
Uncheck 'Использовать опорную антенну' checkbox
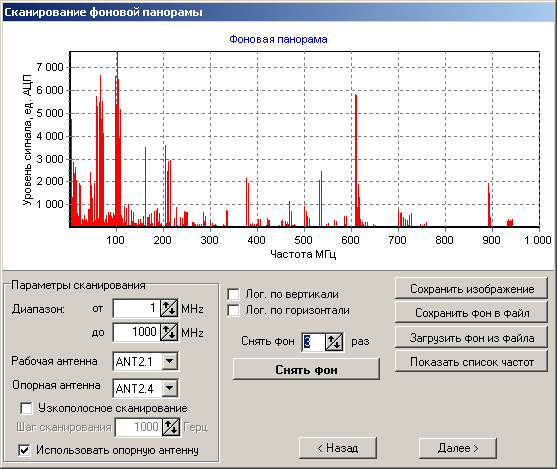coord(24,451)
